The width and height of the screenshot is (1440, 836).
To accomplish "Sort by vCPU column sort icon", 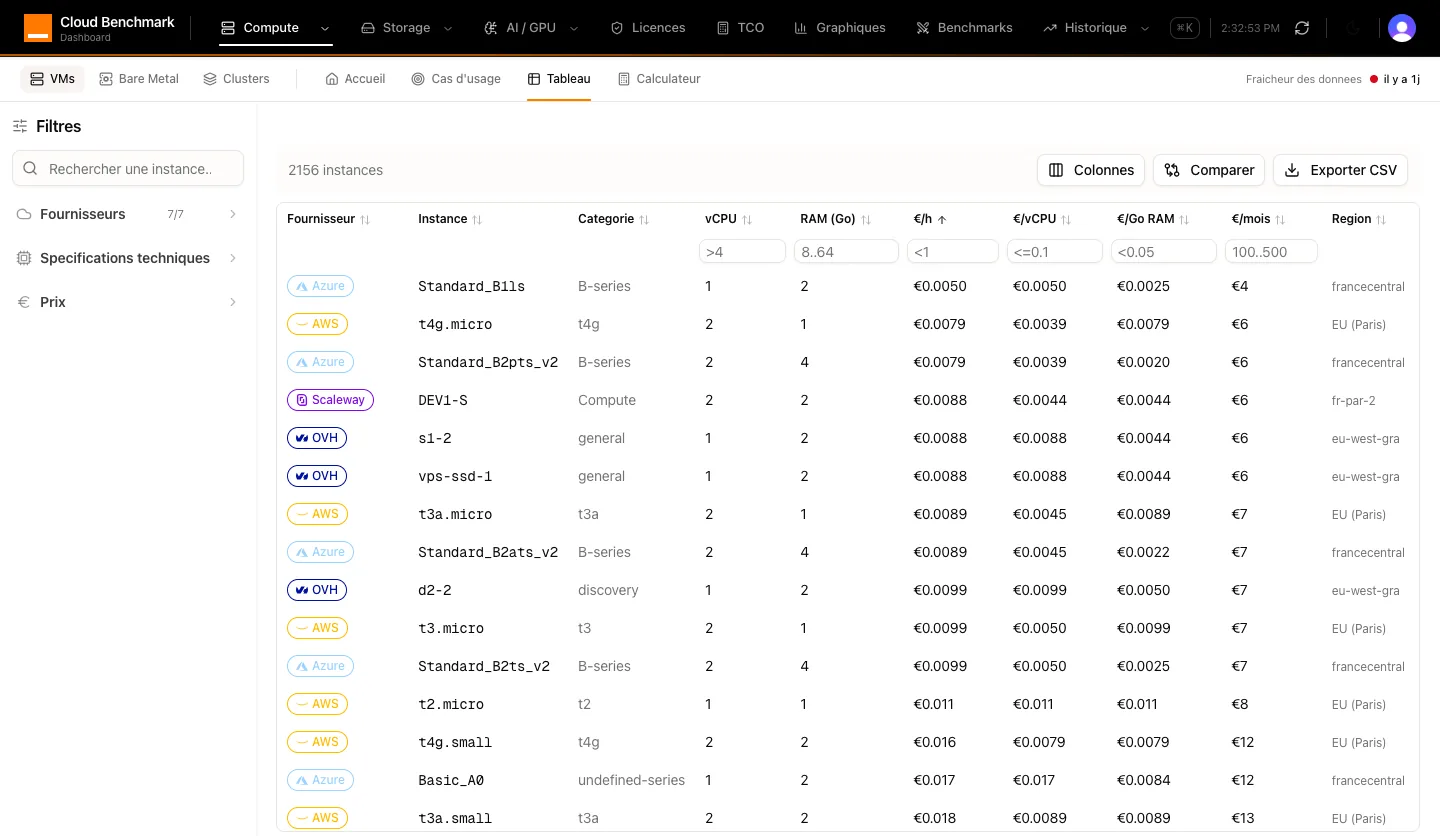I will tap(747, 219).
